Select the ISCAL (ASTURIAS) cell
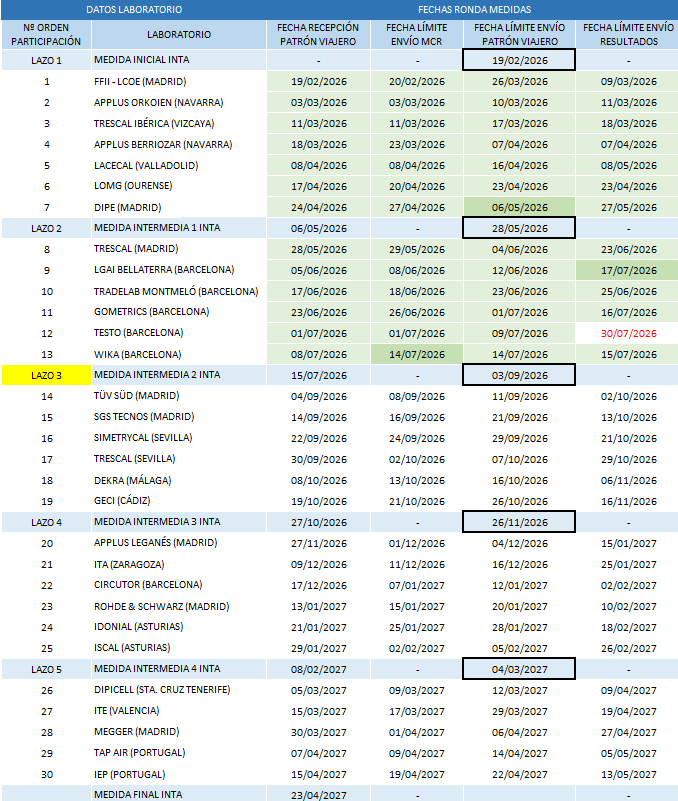Image resolution: width=678 pixels, height=801 pixels. tap(179, 648)
